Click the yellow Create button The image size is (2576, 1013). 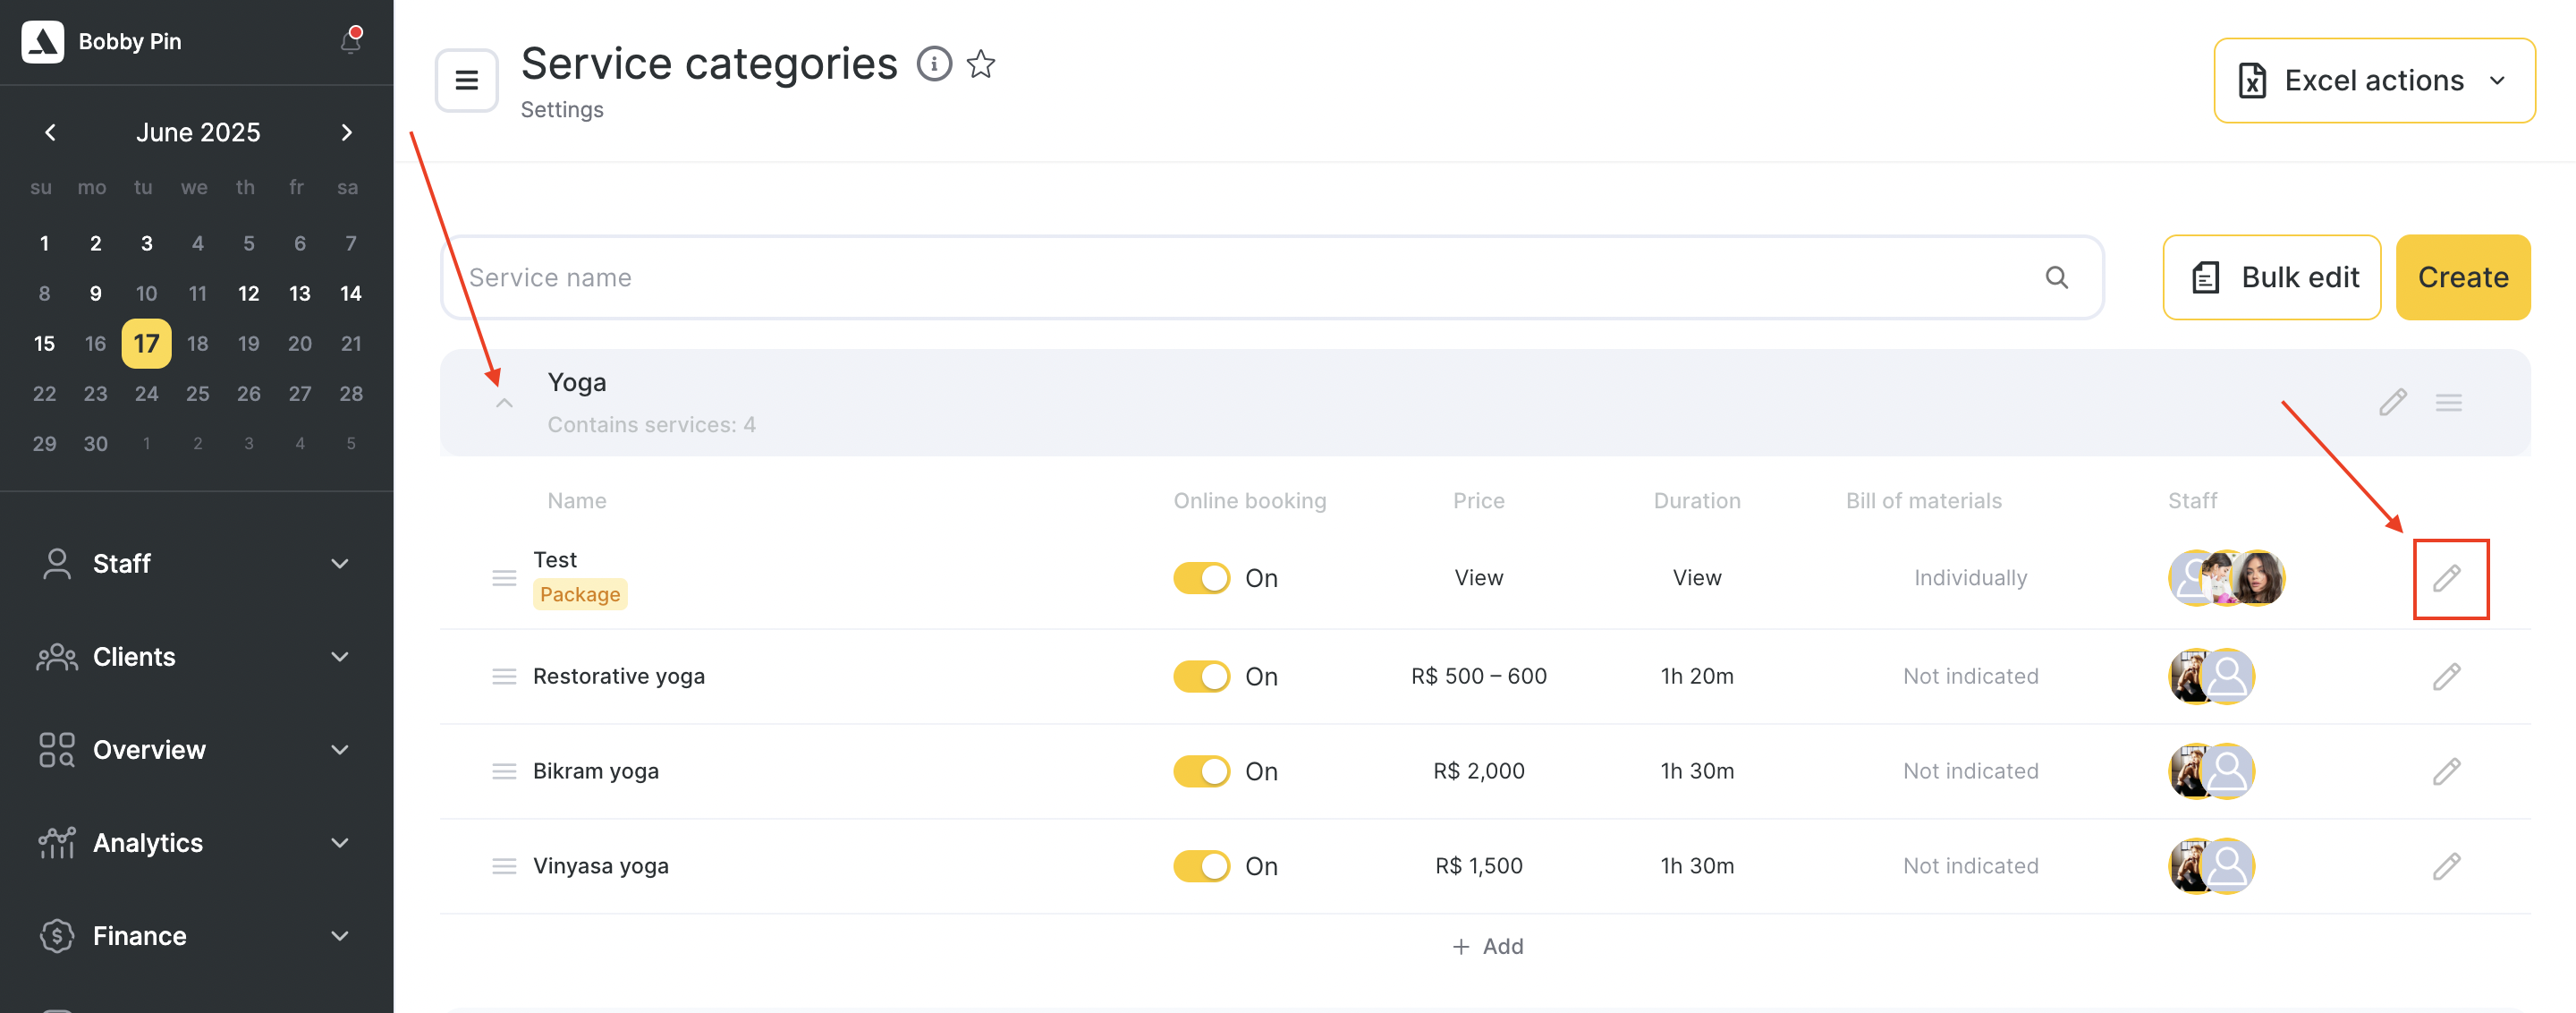[x=2462, y=277]
